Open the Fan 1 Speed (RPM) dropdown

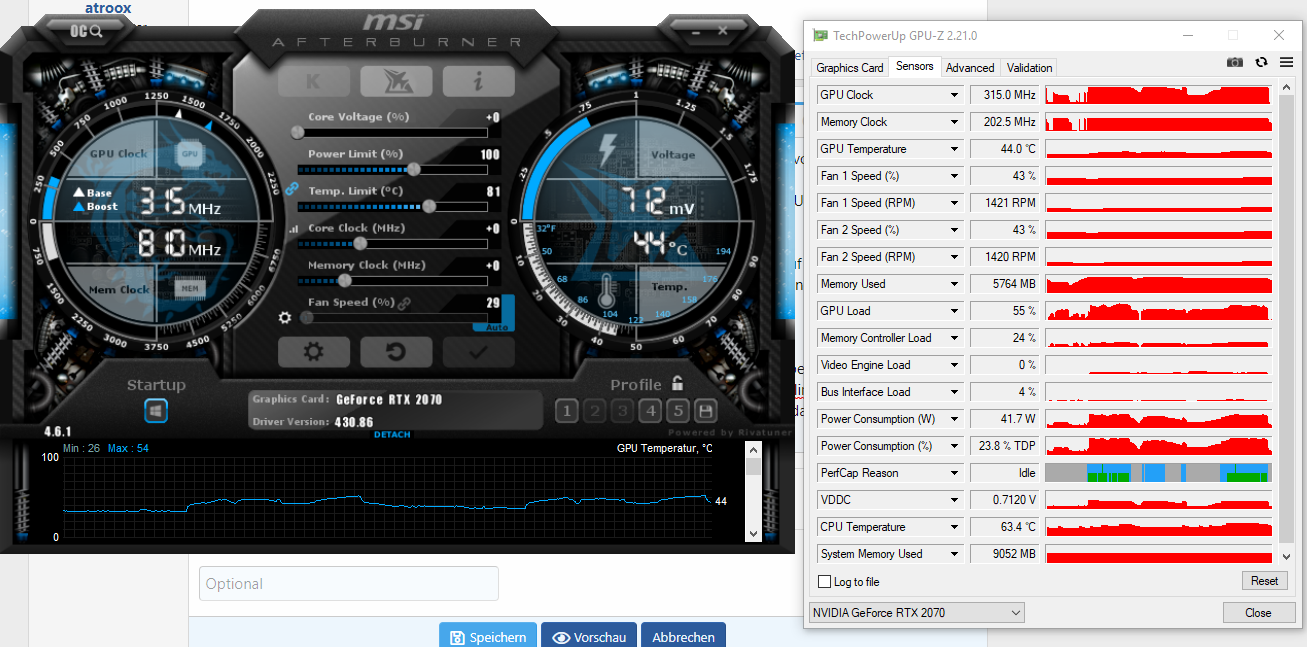coord(954,203)
